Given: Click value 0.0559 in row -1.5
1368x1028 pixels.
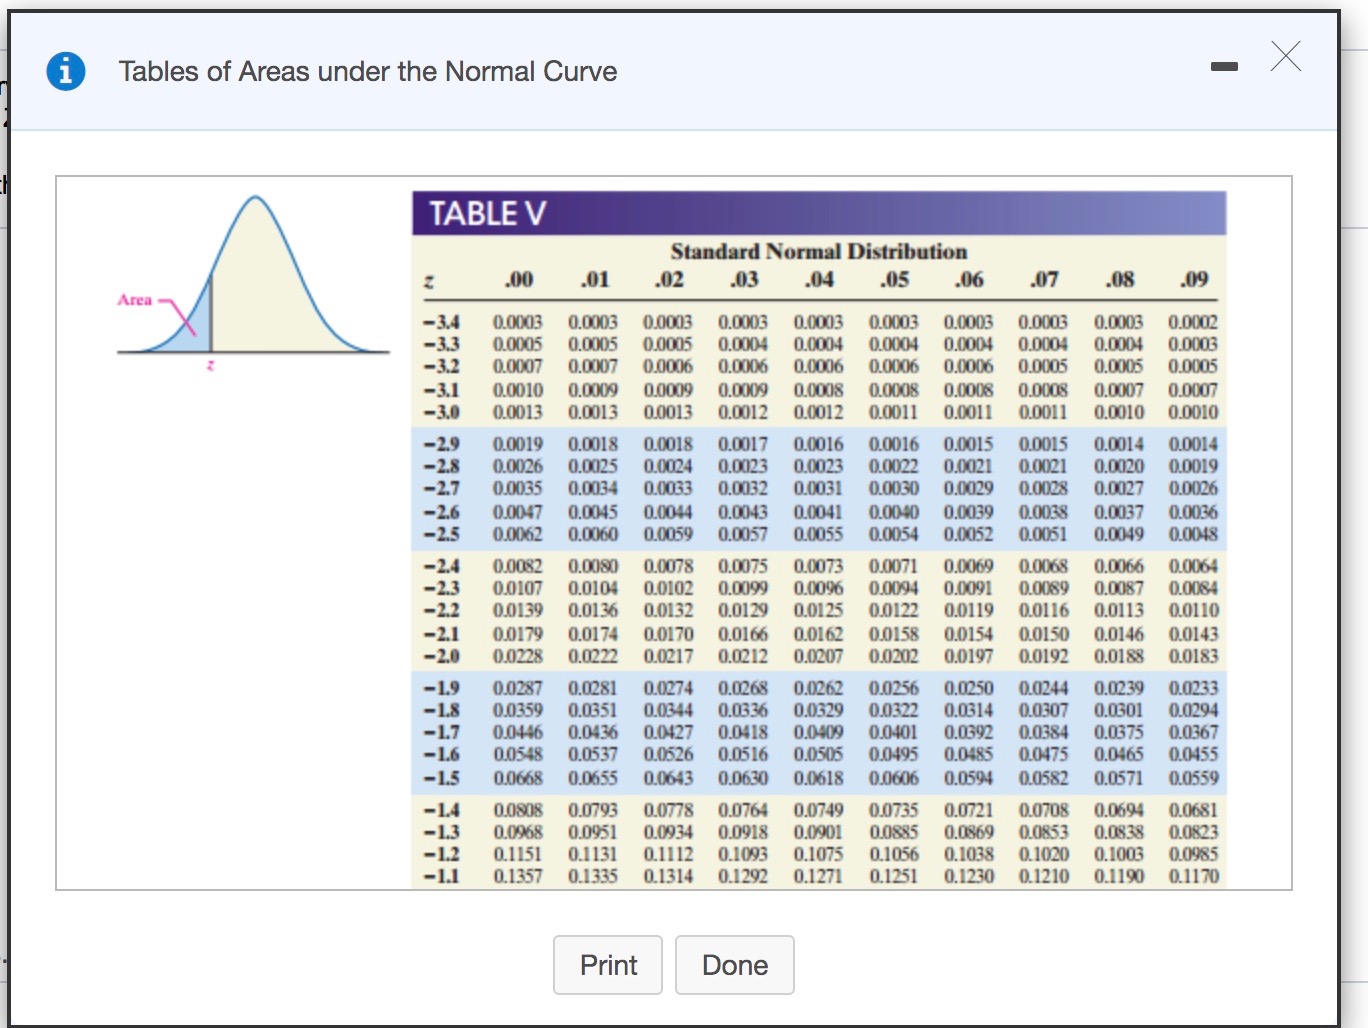Looking at the screenshot, I should (1194, 778).
